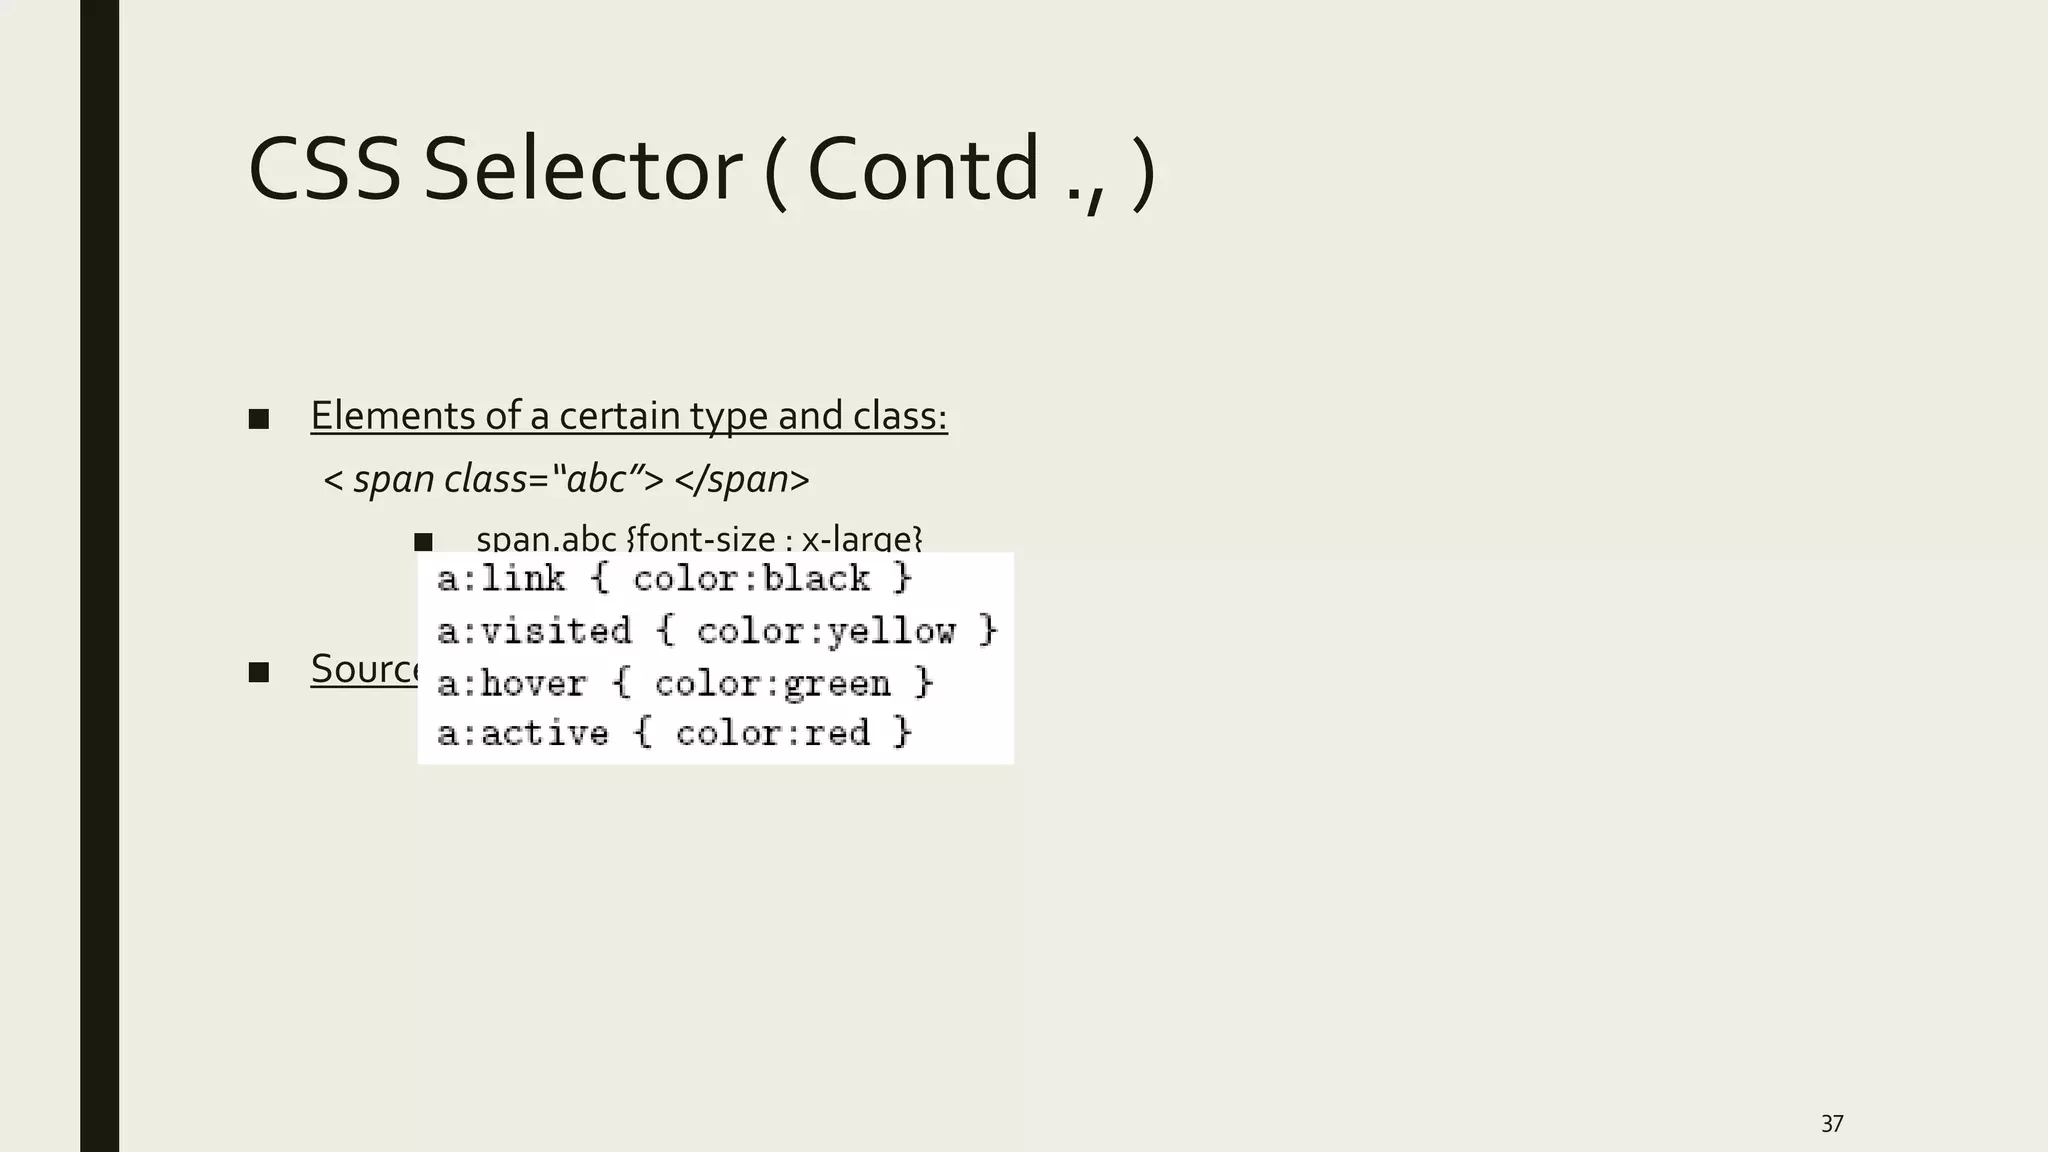The height and width of the screenshot is (1152, 2048).
Task: Click the word Contd in the title
Action: pyautogui.click(x=922, y=170)
